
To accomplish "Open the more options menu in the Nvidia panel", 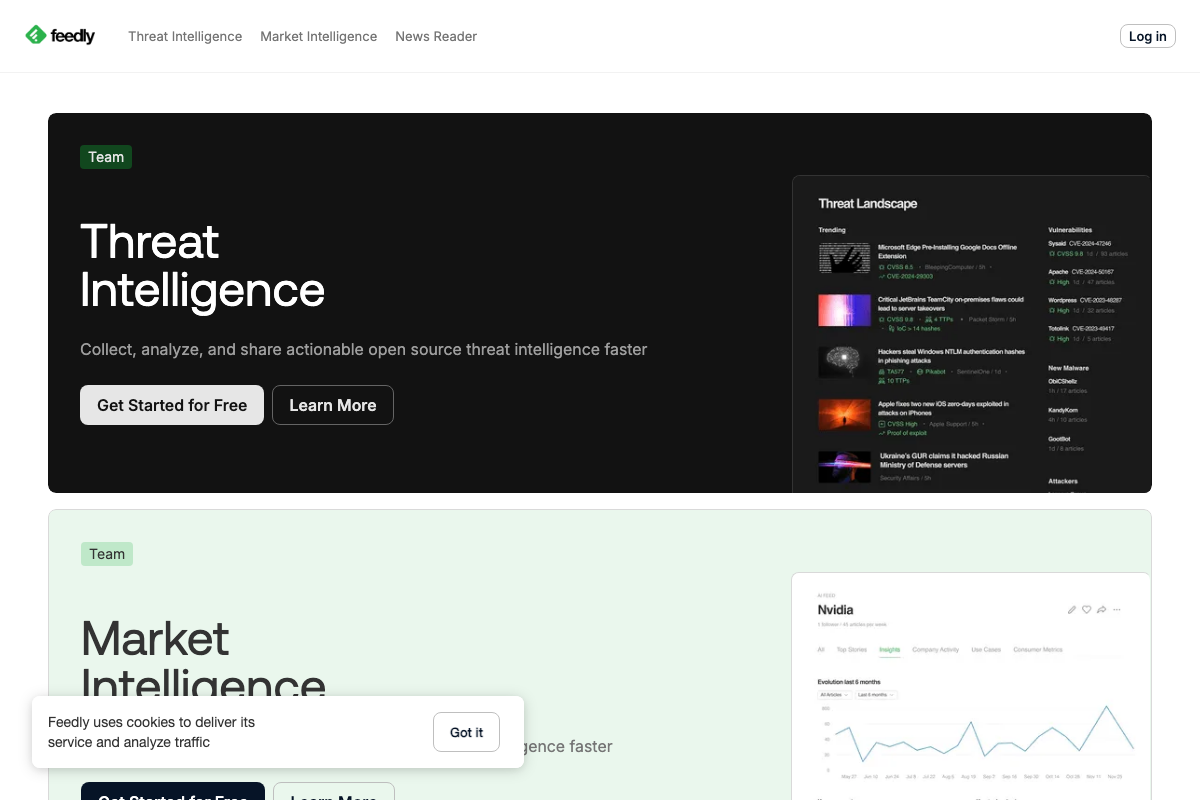I will (x=1117, y=609).
